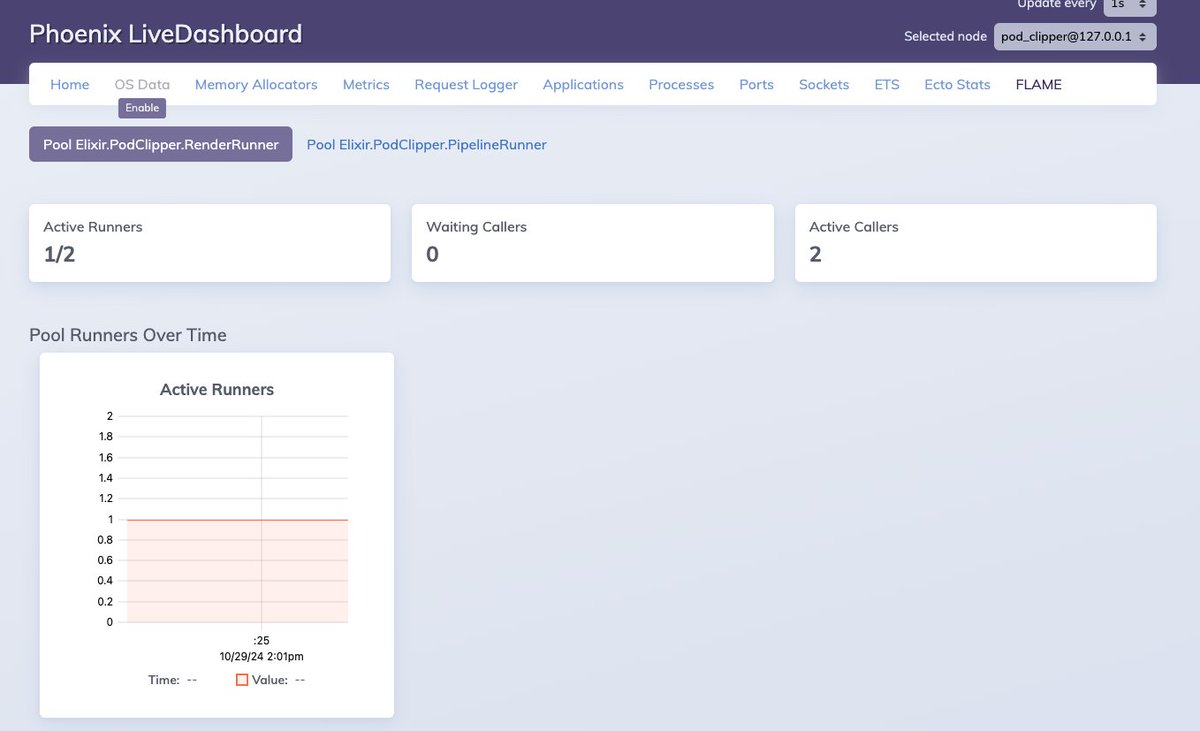Screen dimensions: 1200x731
Task: Change the Update every interval
Action: [x=1129, y=5]
